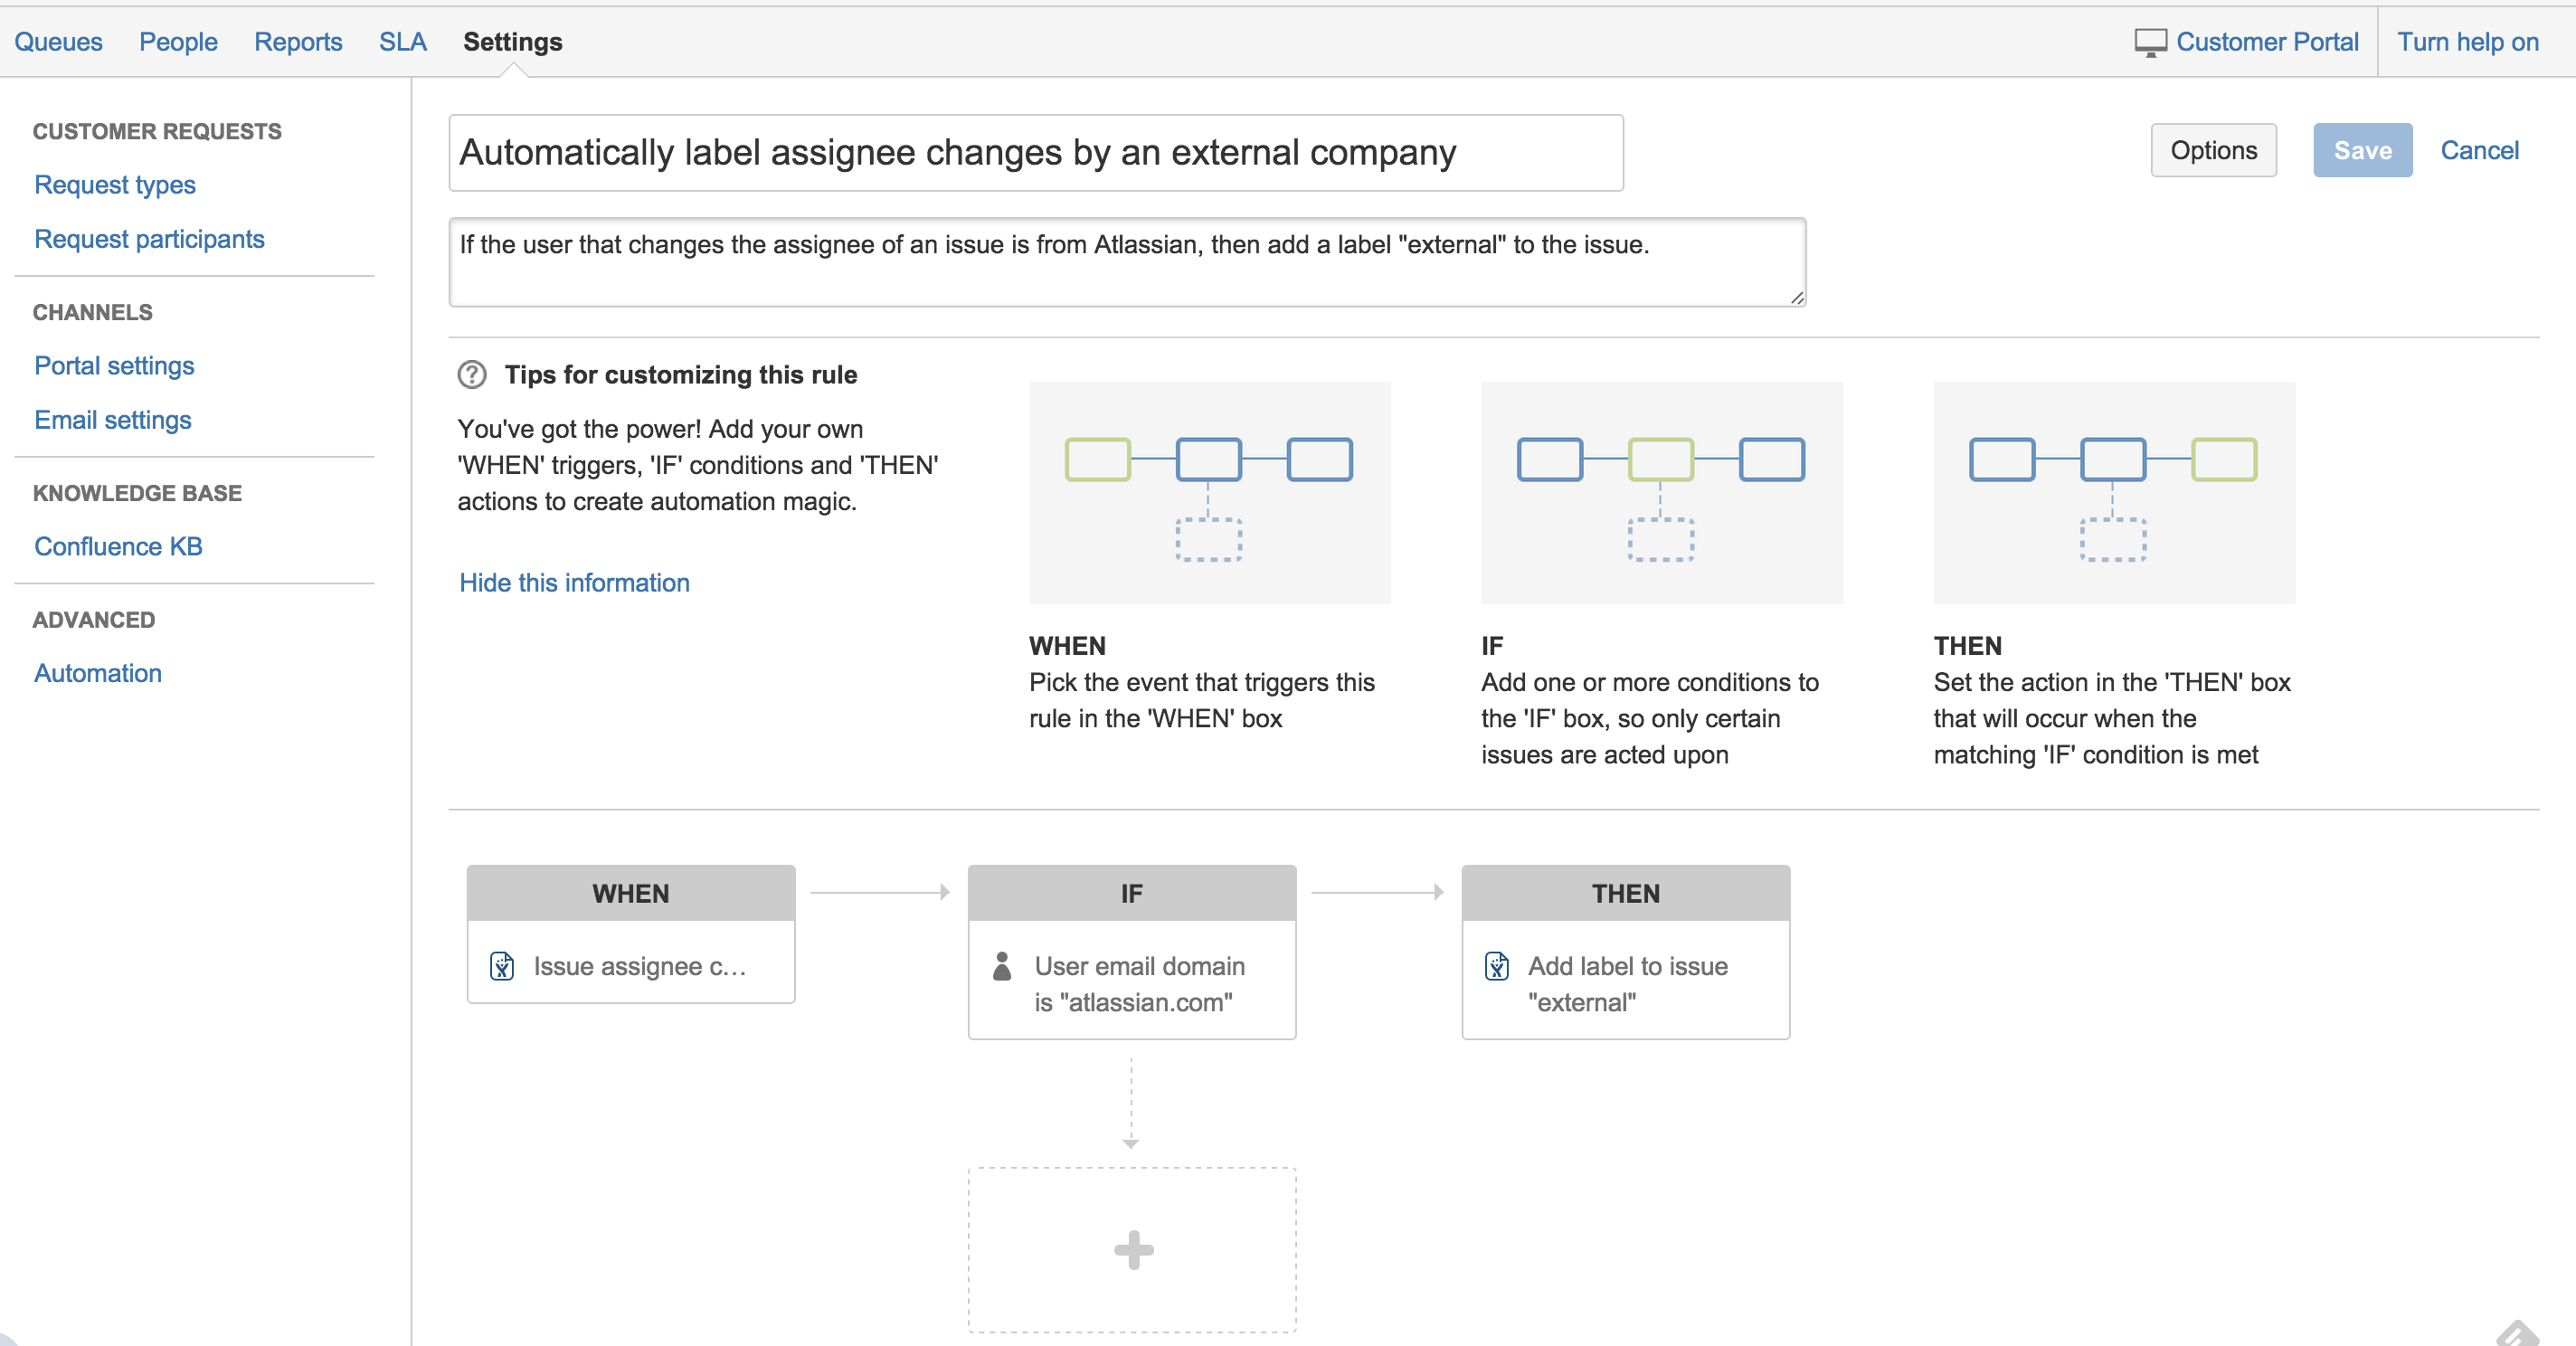This screenshot has height=1346, width=2576.
Task: Click the issue icon in THEN action
Action: point(1496,966)
